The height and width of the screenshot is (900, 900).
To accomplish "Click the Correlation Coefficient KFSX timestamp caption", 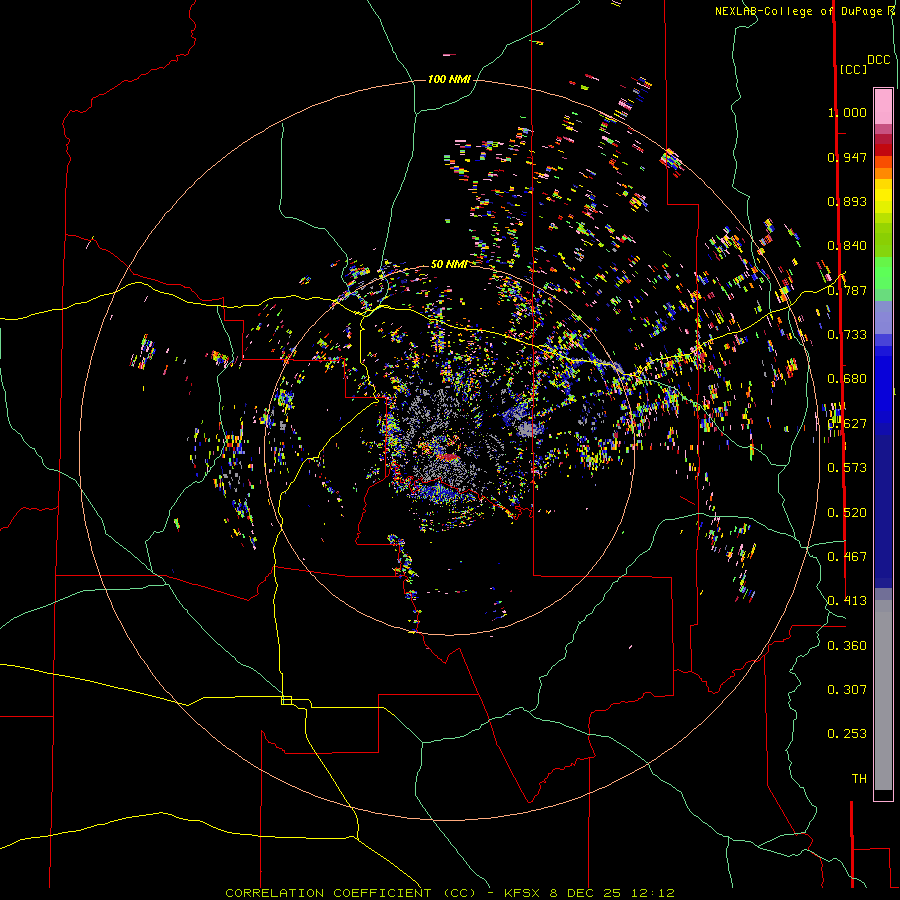I will pos(449,893).
